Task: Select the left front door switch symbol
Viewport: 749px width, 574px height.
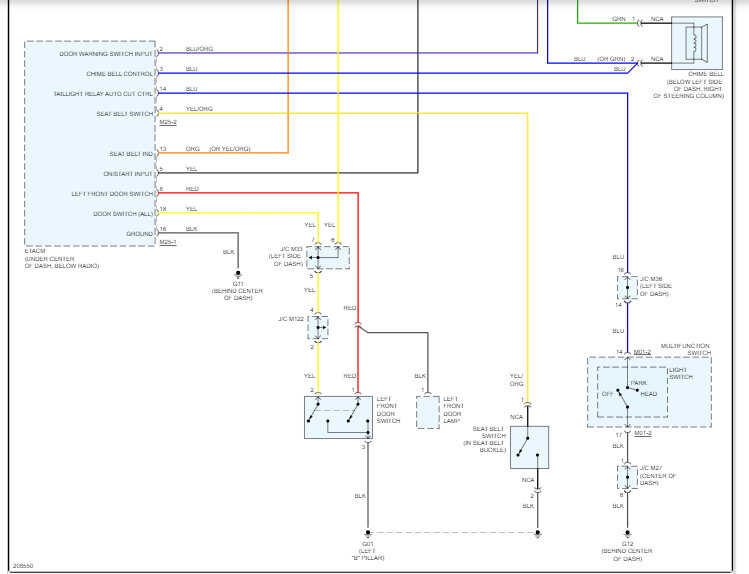Action: tap(339, 417)
